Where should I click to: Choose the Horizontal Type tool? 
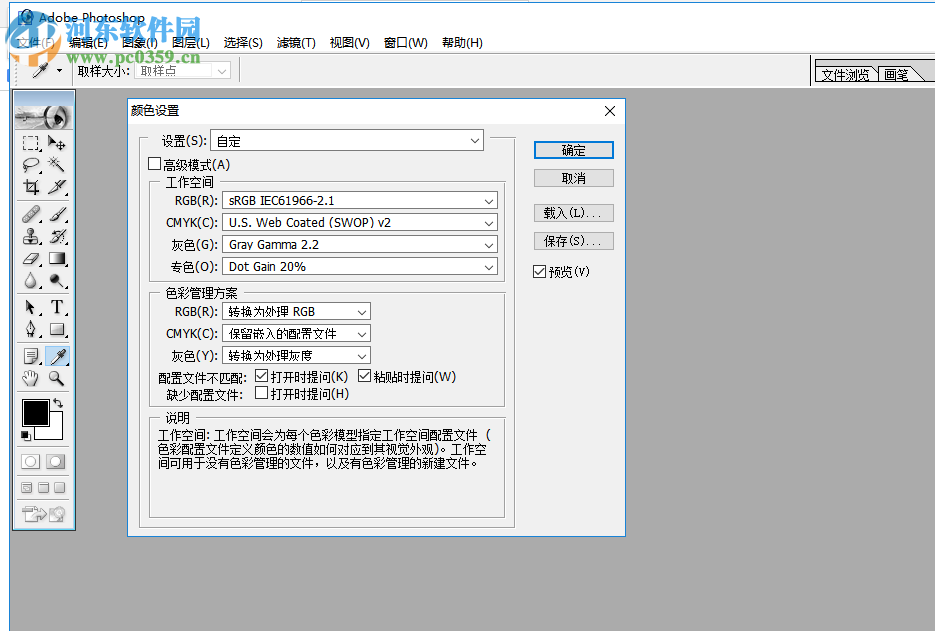pos(57,307)
